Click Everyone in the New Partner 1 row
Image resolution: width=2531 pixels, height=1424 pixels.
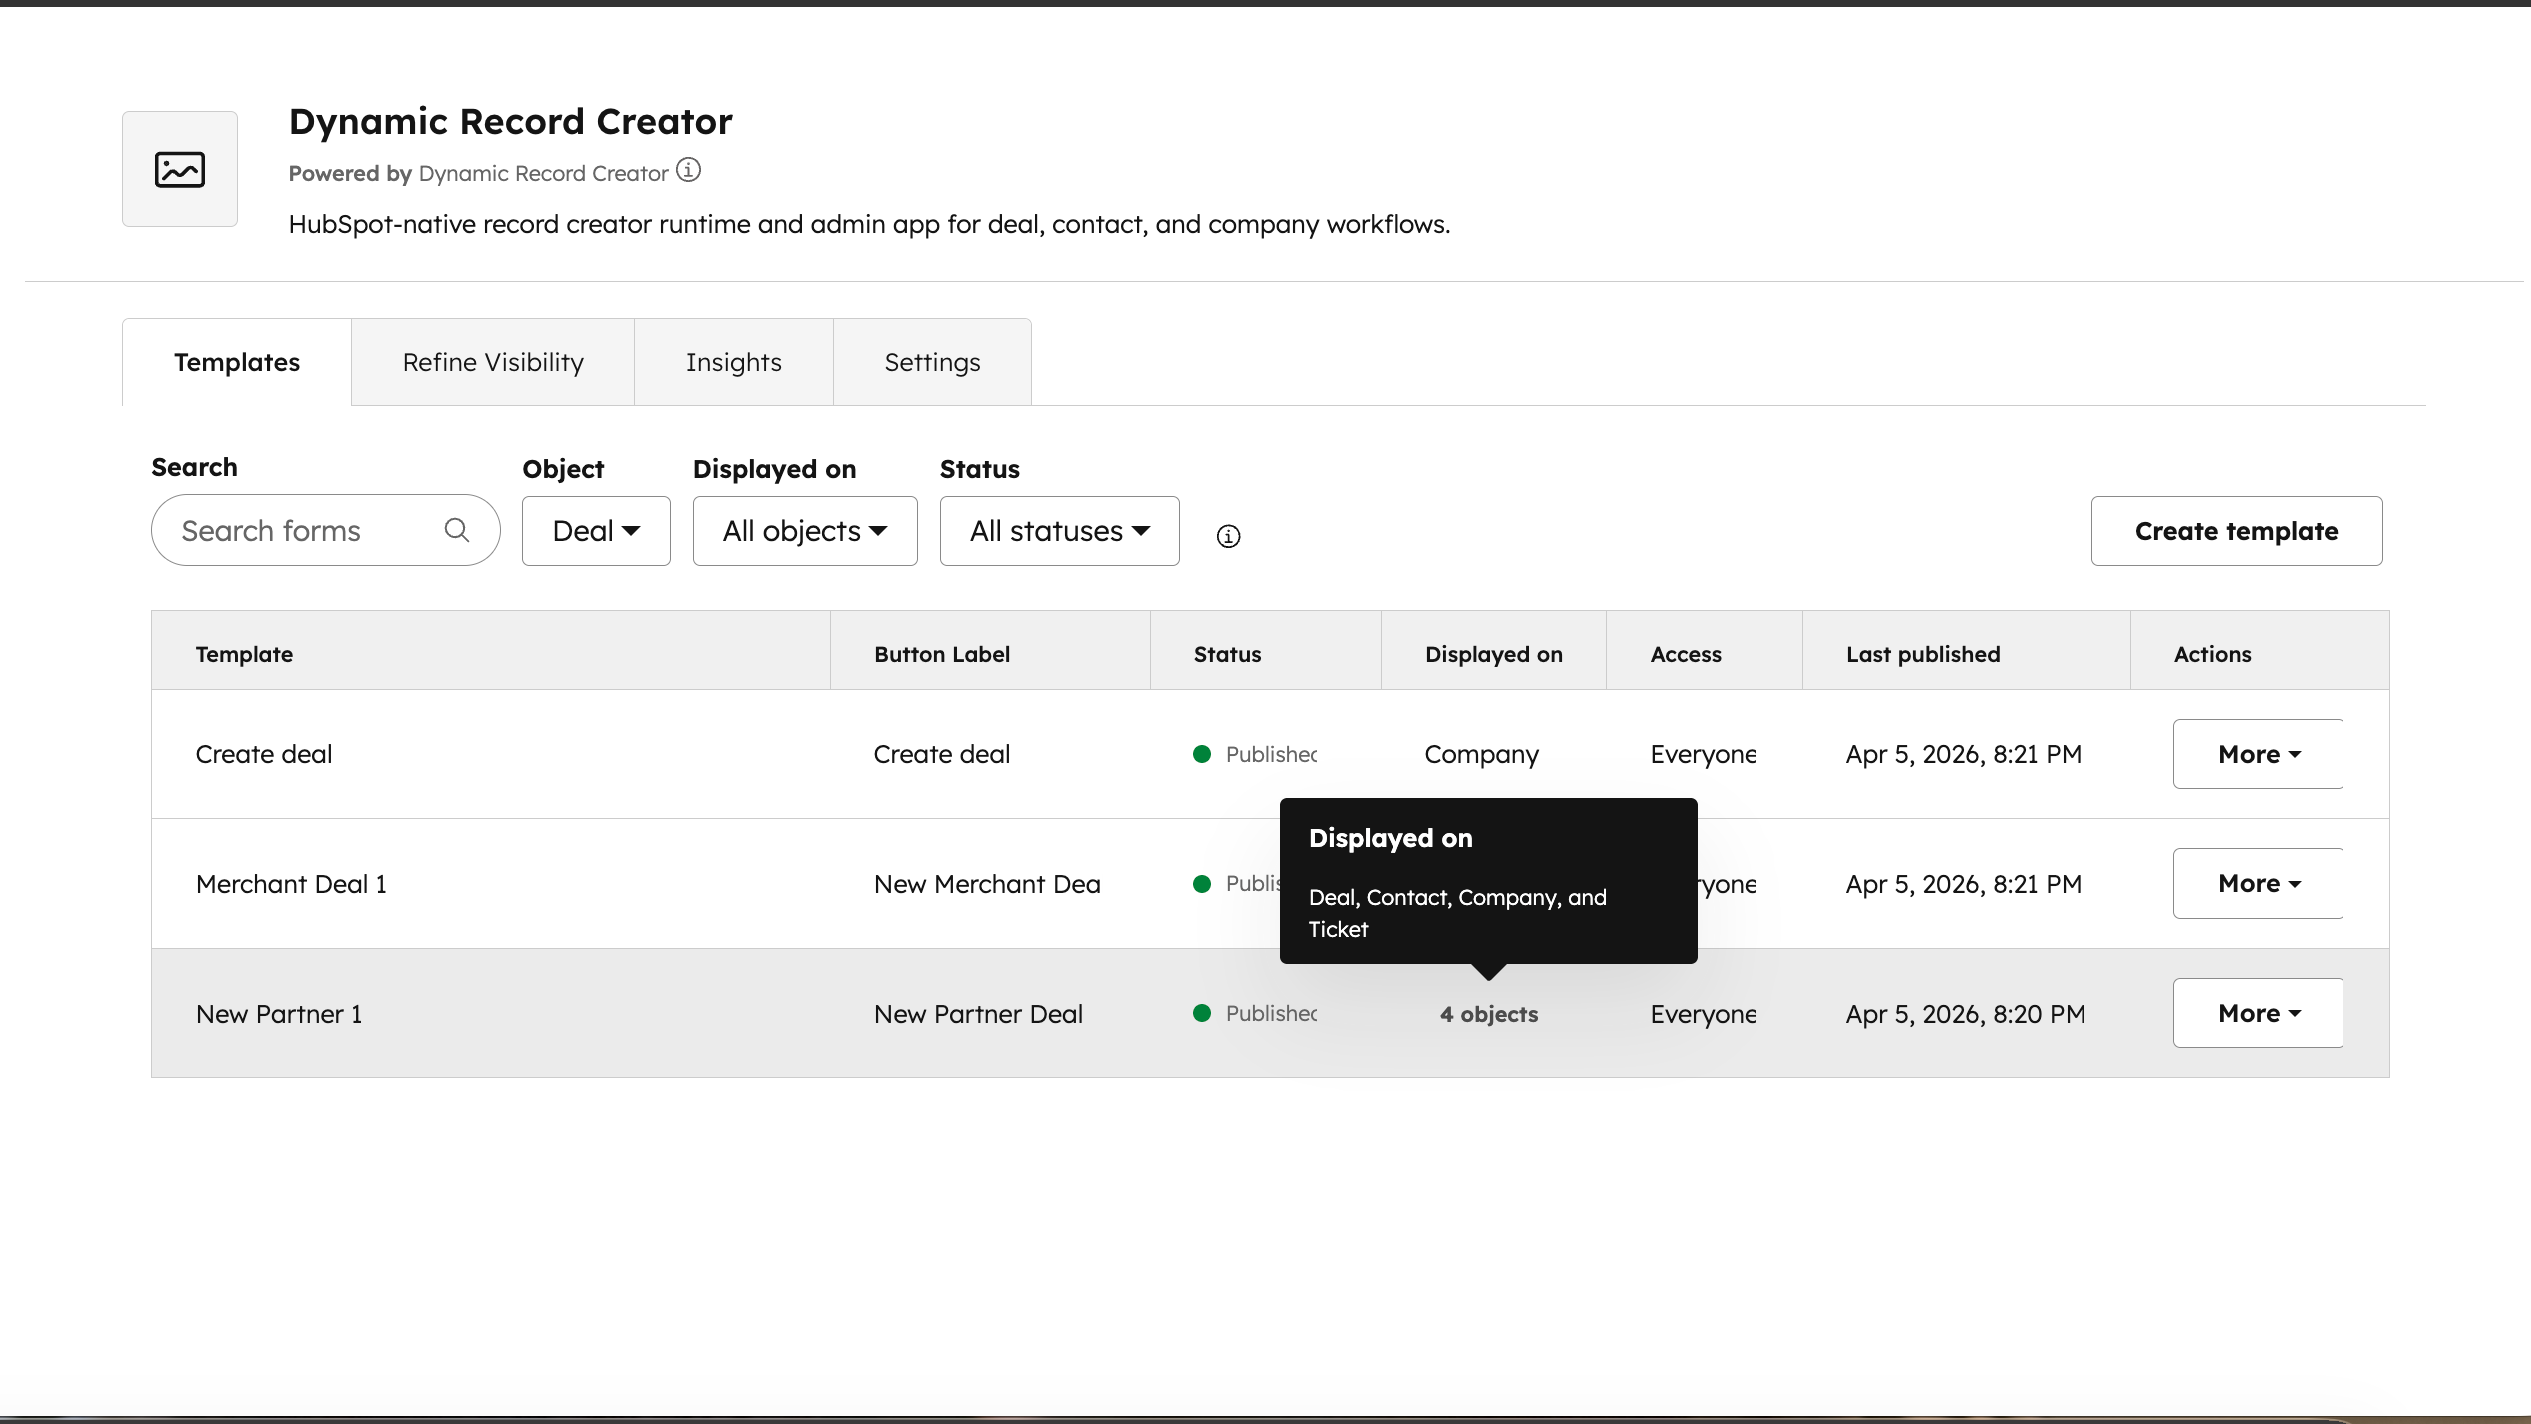[1703, 1014]
